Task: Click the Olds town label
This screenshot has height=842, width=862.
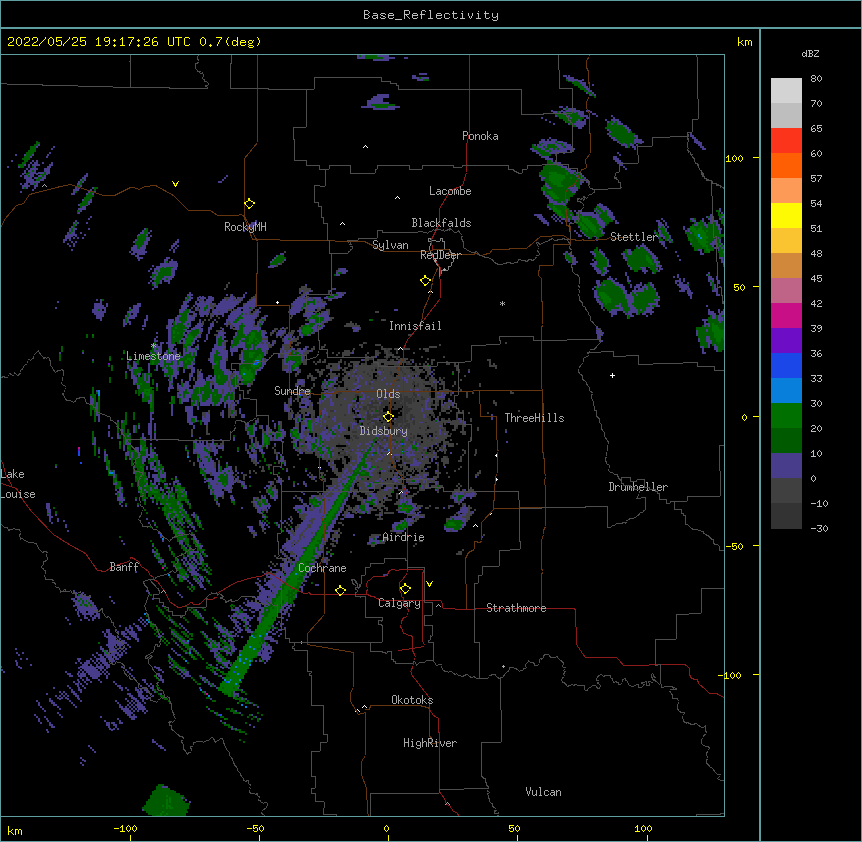Action: (388, 394)
